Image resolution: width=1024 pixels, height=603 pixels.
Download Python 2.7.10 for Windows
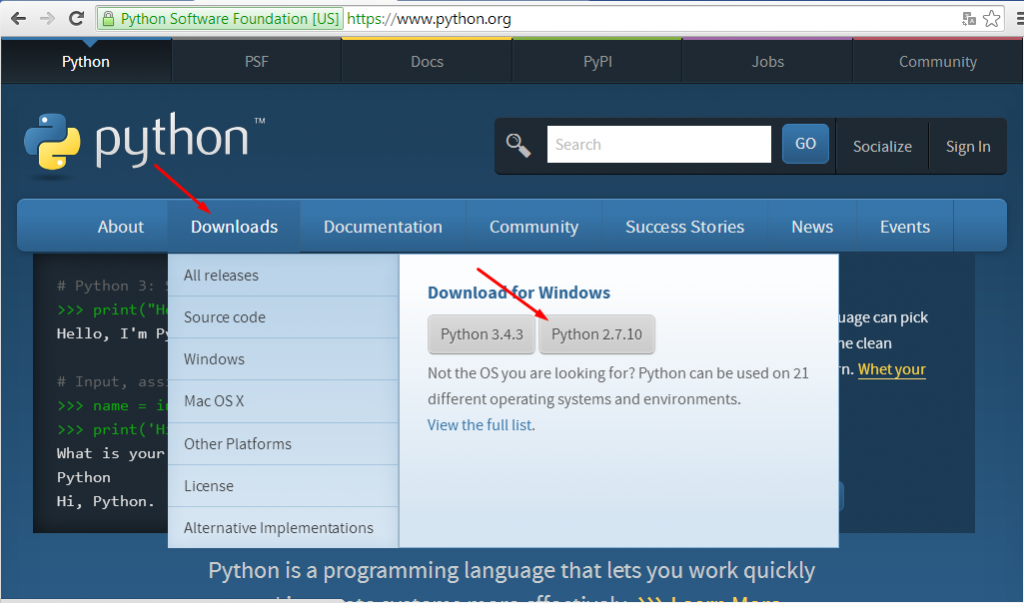coord(597,334)
